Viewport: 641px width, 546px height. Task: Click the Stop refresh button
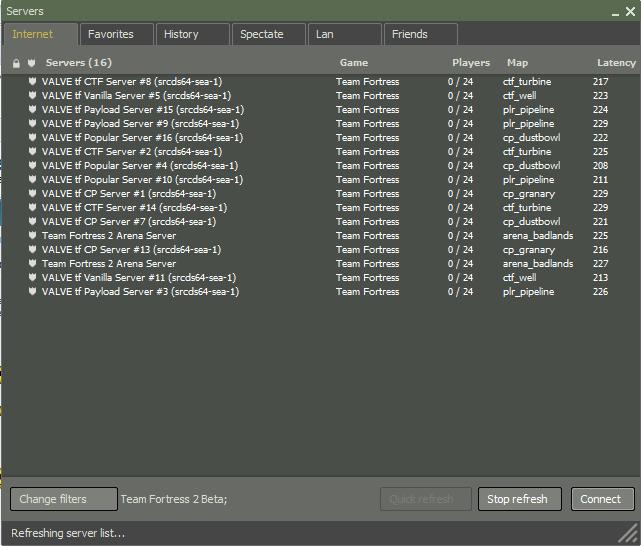click(520, 499)
